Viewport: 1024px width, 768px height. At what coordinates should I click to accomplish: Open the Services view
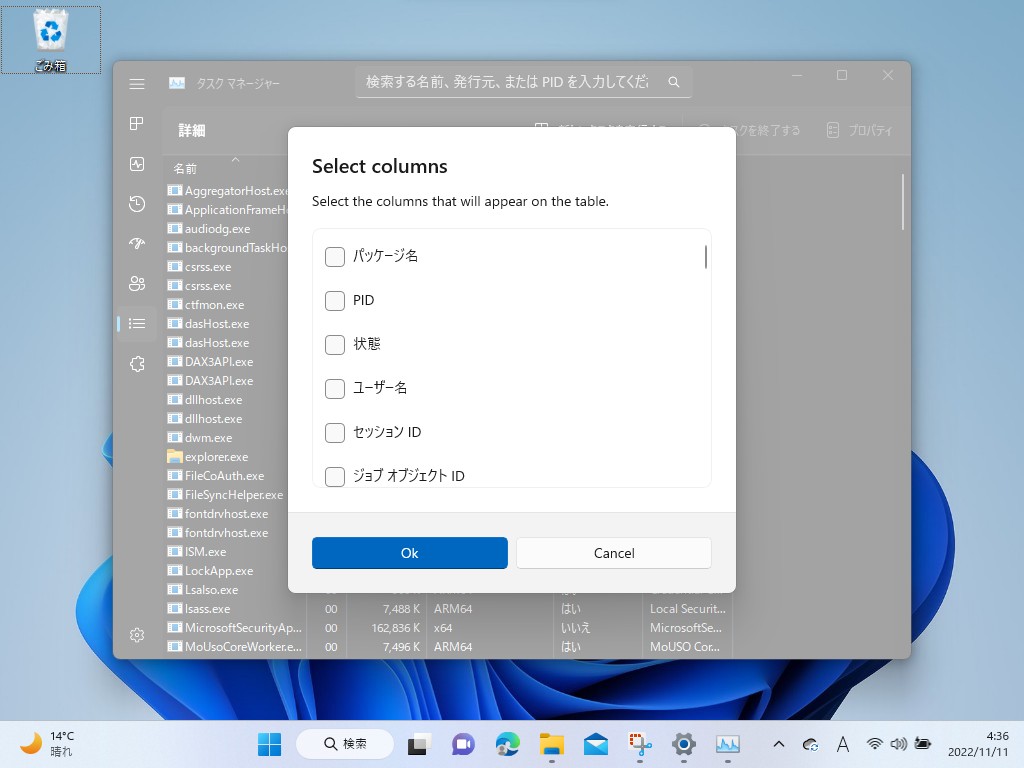pyautogui.click(x=137, y=364)
